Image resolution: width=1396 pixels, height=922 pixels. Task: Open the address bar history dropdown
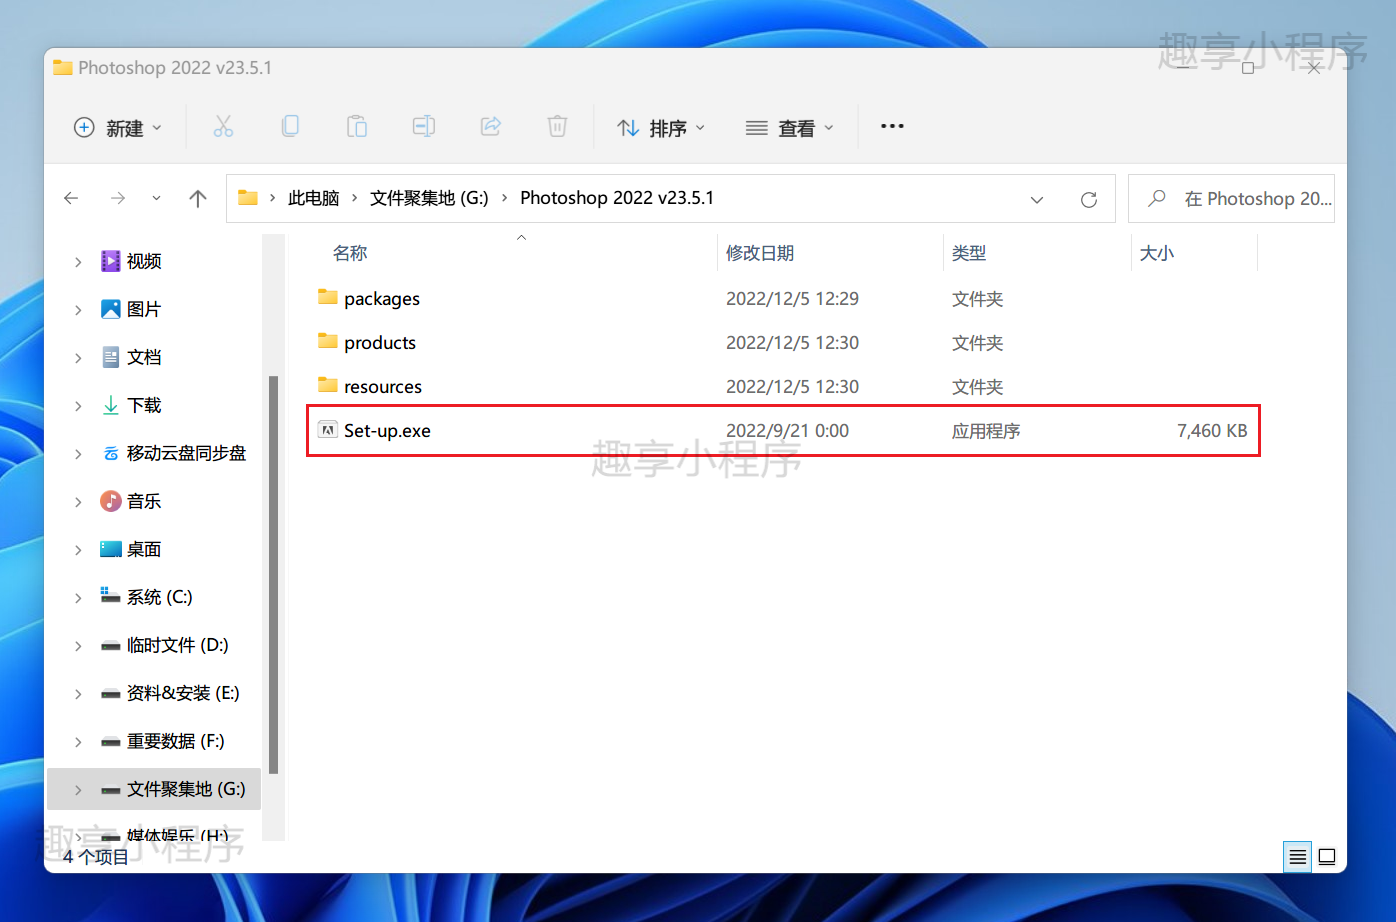coord(1037,199)
